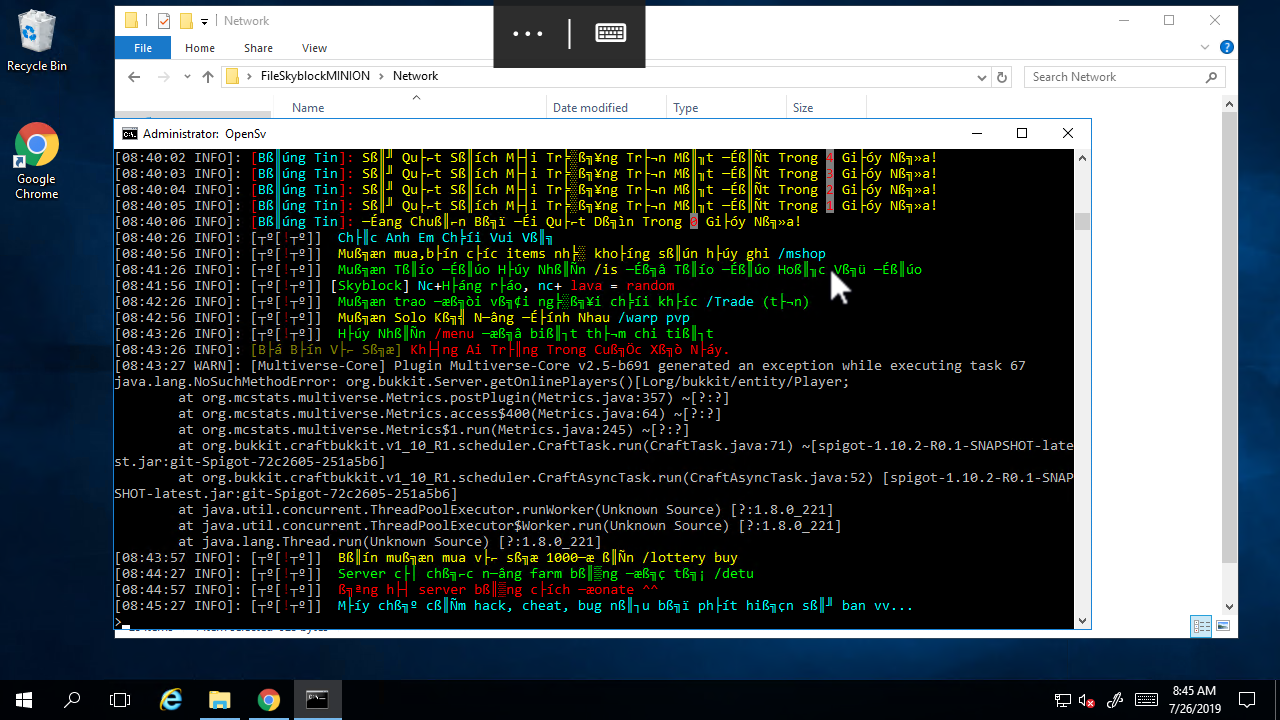Sort files by Date modified column

point(590,108)
